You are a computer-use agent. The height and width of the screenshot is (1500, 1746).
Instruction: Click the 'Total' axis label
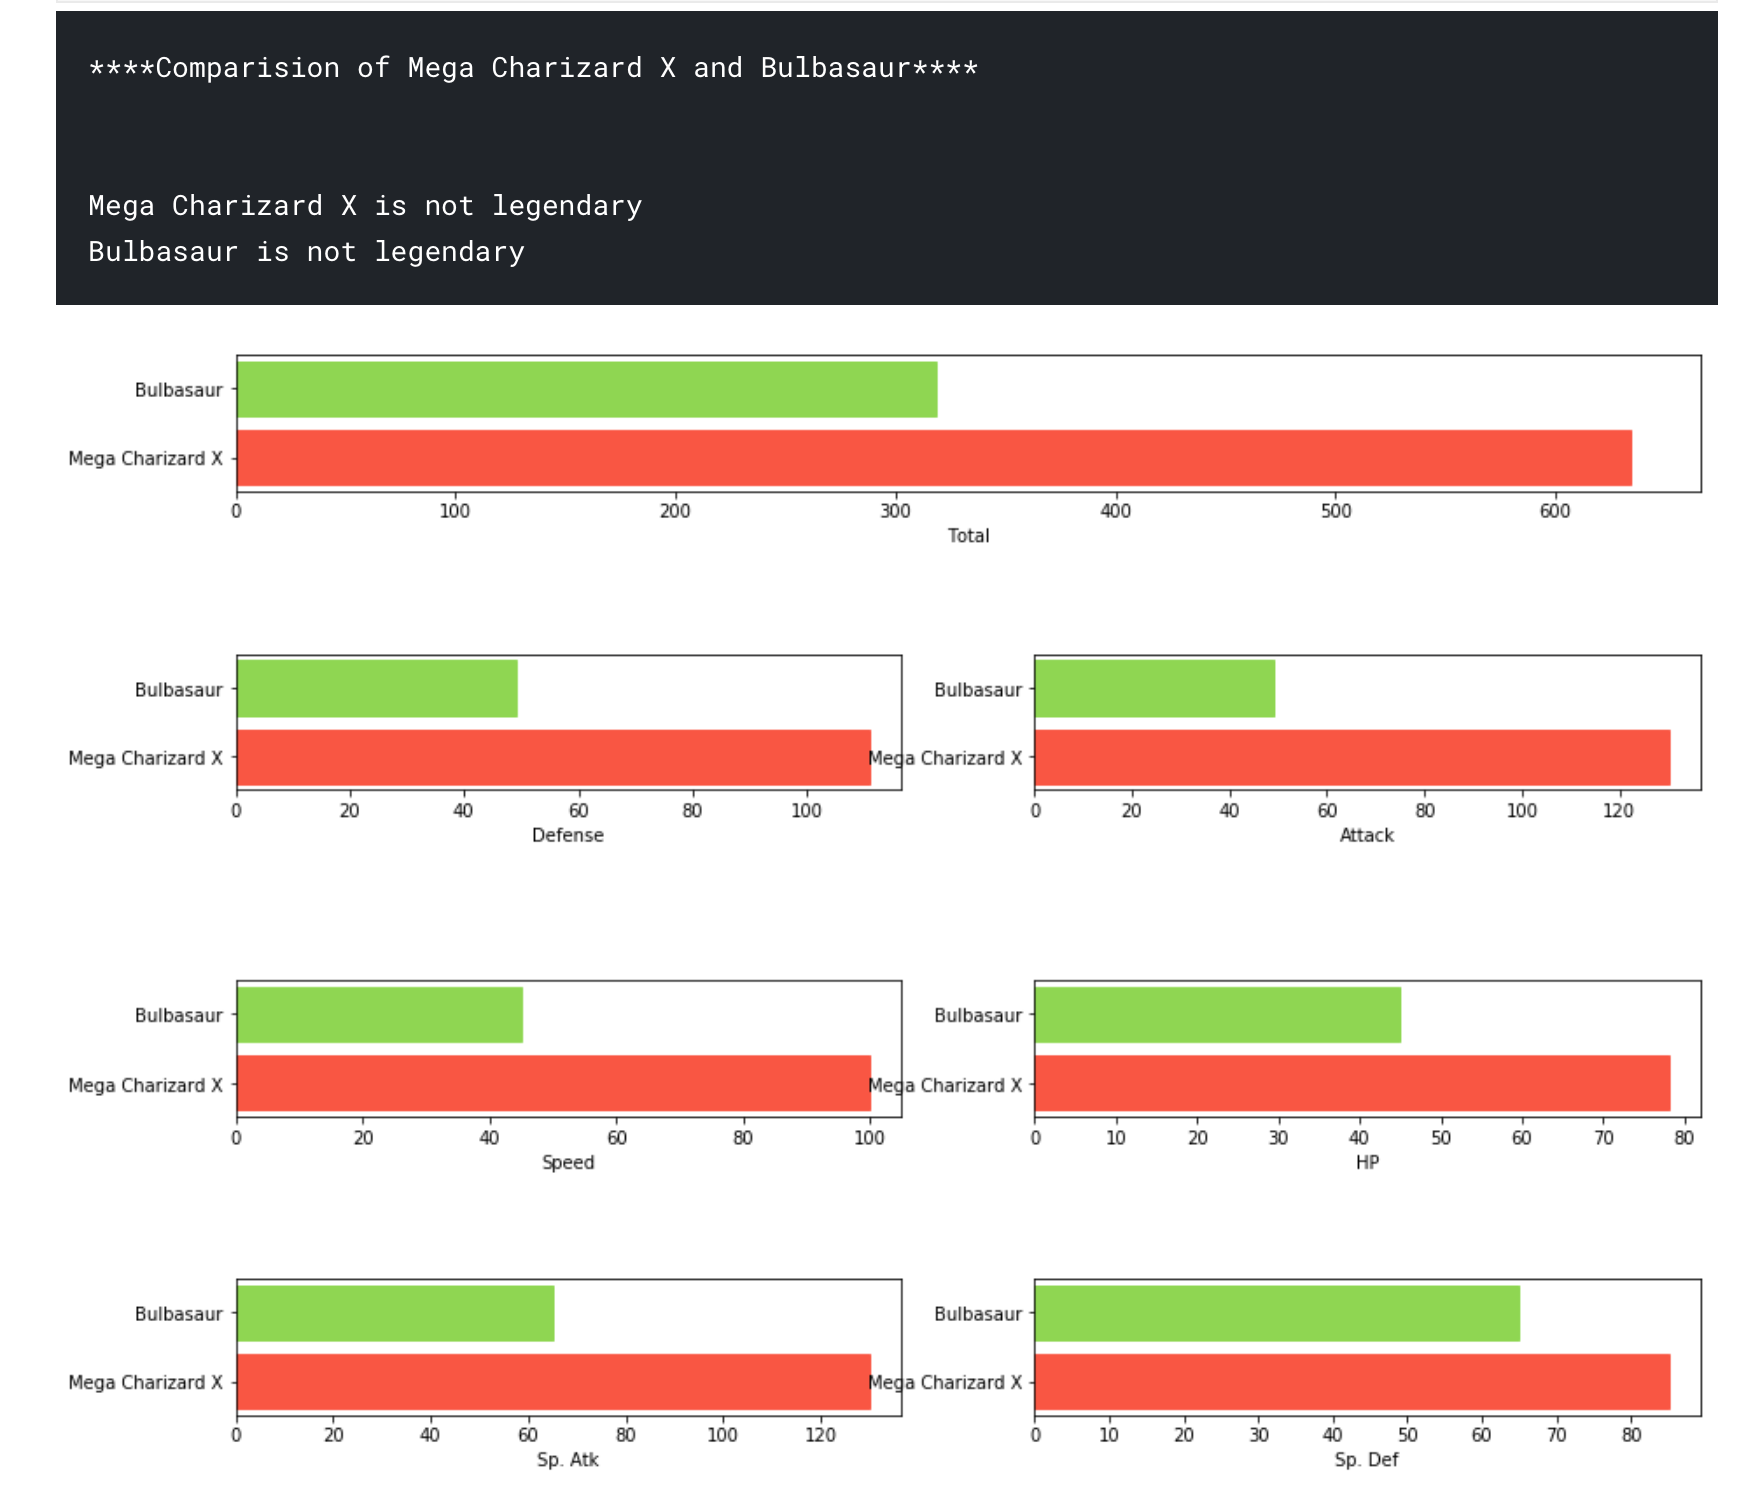tap(968, 536)
